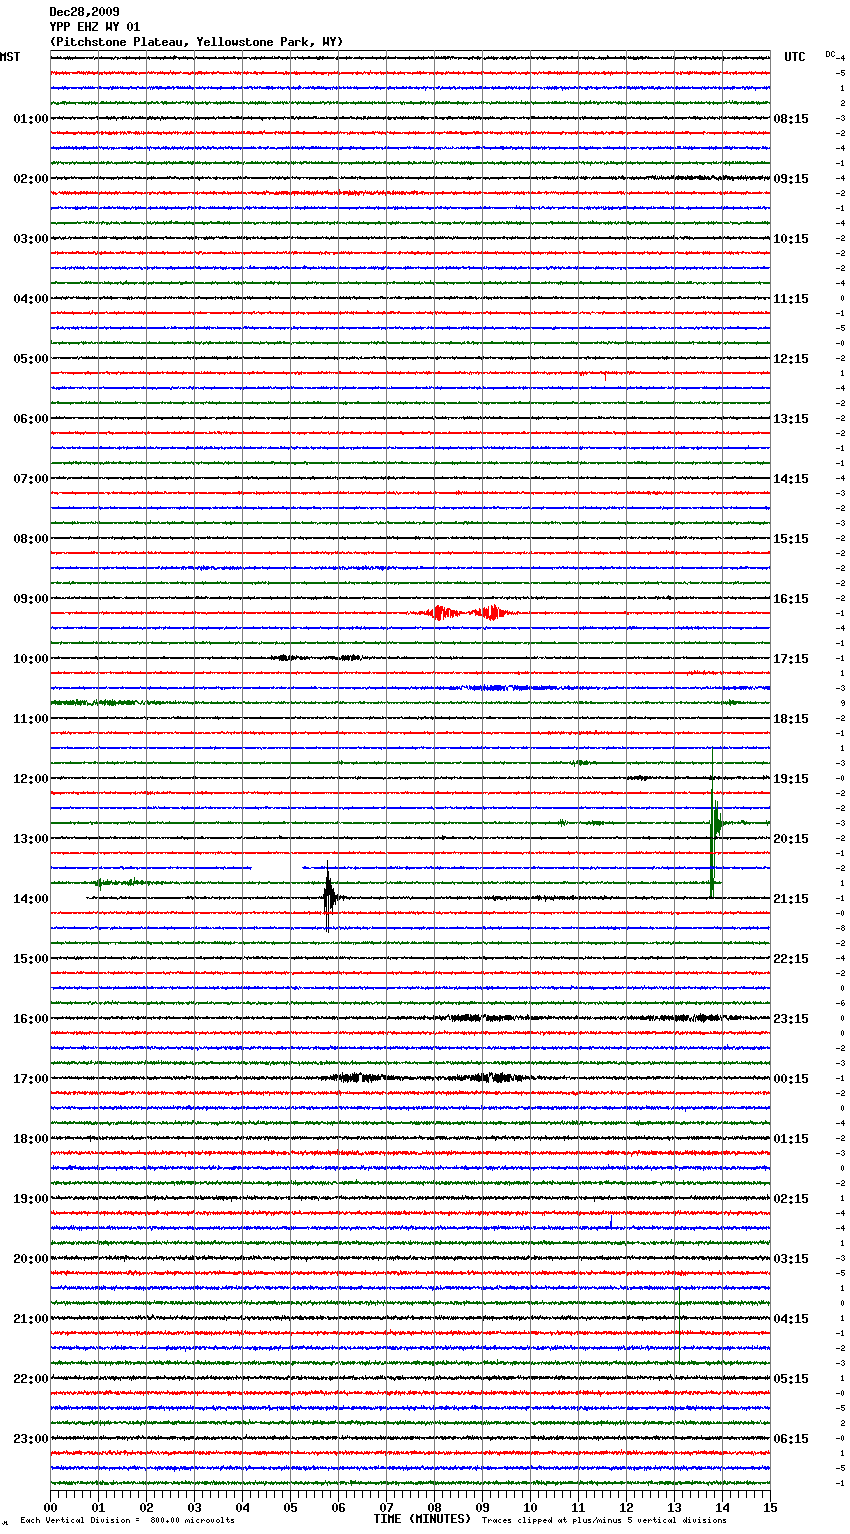Click the 10 minute tick label on the x-axis
Viewport: 850px width, 1534px height.
coord(530,1507)
